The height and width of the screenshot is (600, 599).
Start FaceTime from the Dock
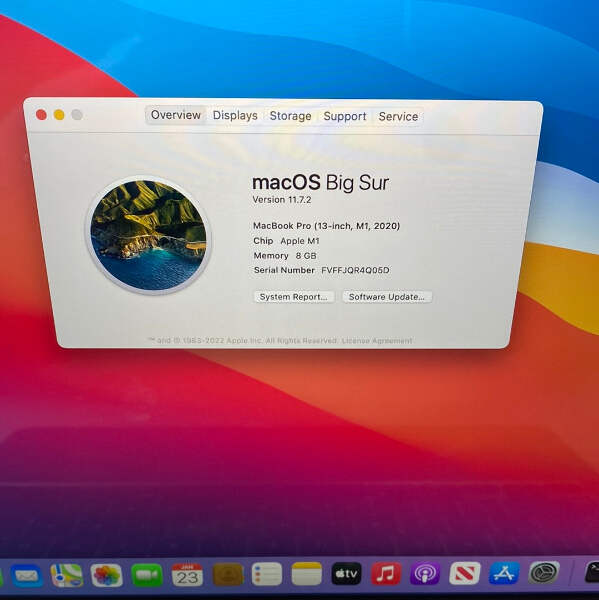click(x=147, y=575)
